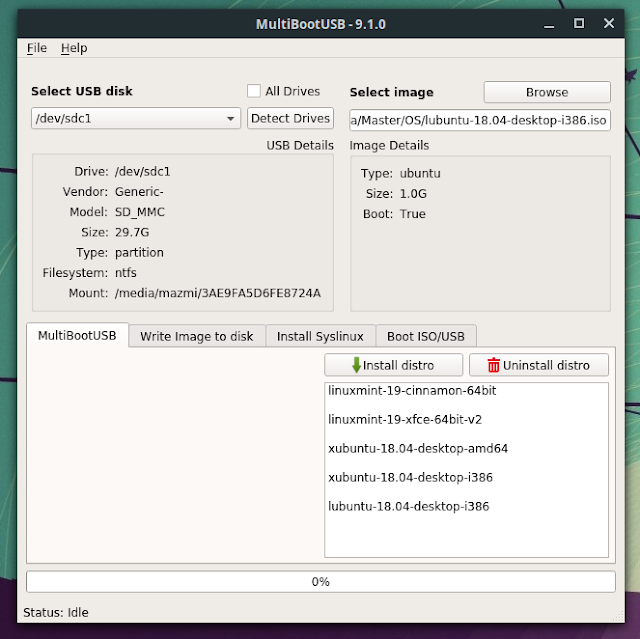The image size is (640, 639).
Task: Select linuxmint-19-xfce-64bit-v2 in the list
Action: 466,419
